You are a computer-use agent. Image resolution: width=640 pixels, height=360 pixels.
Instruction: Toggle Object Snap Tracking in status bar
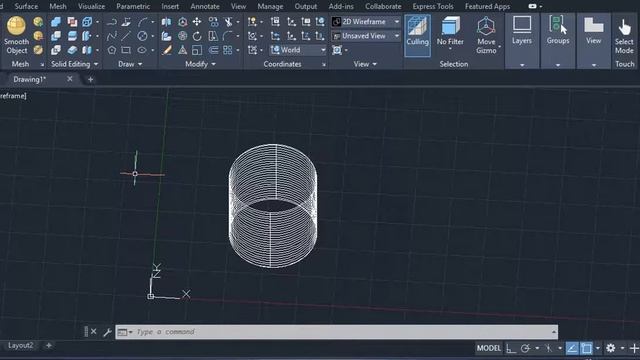(572, 348)
